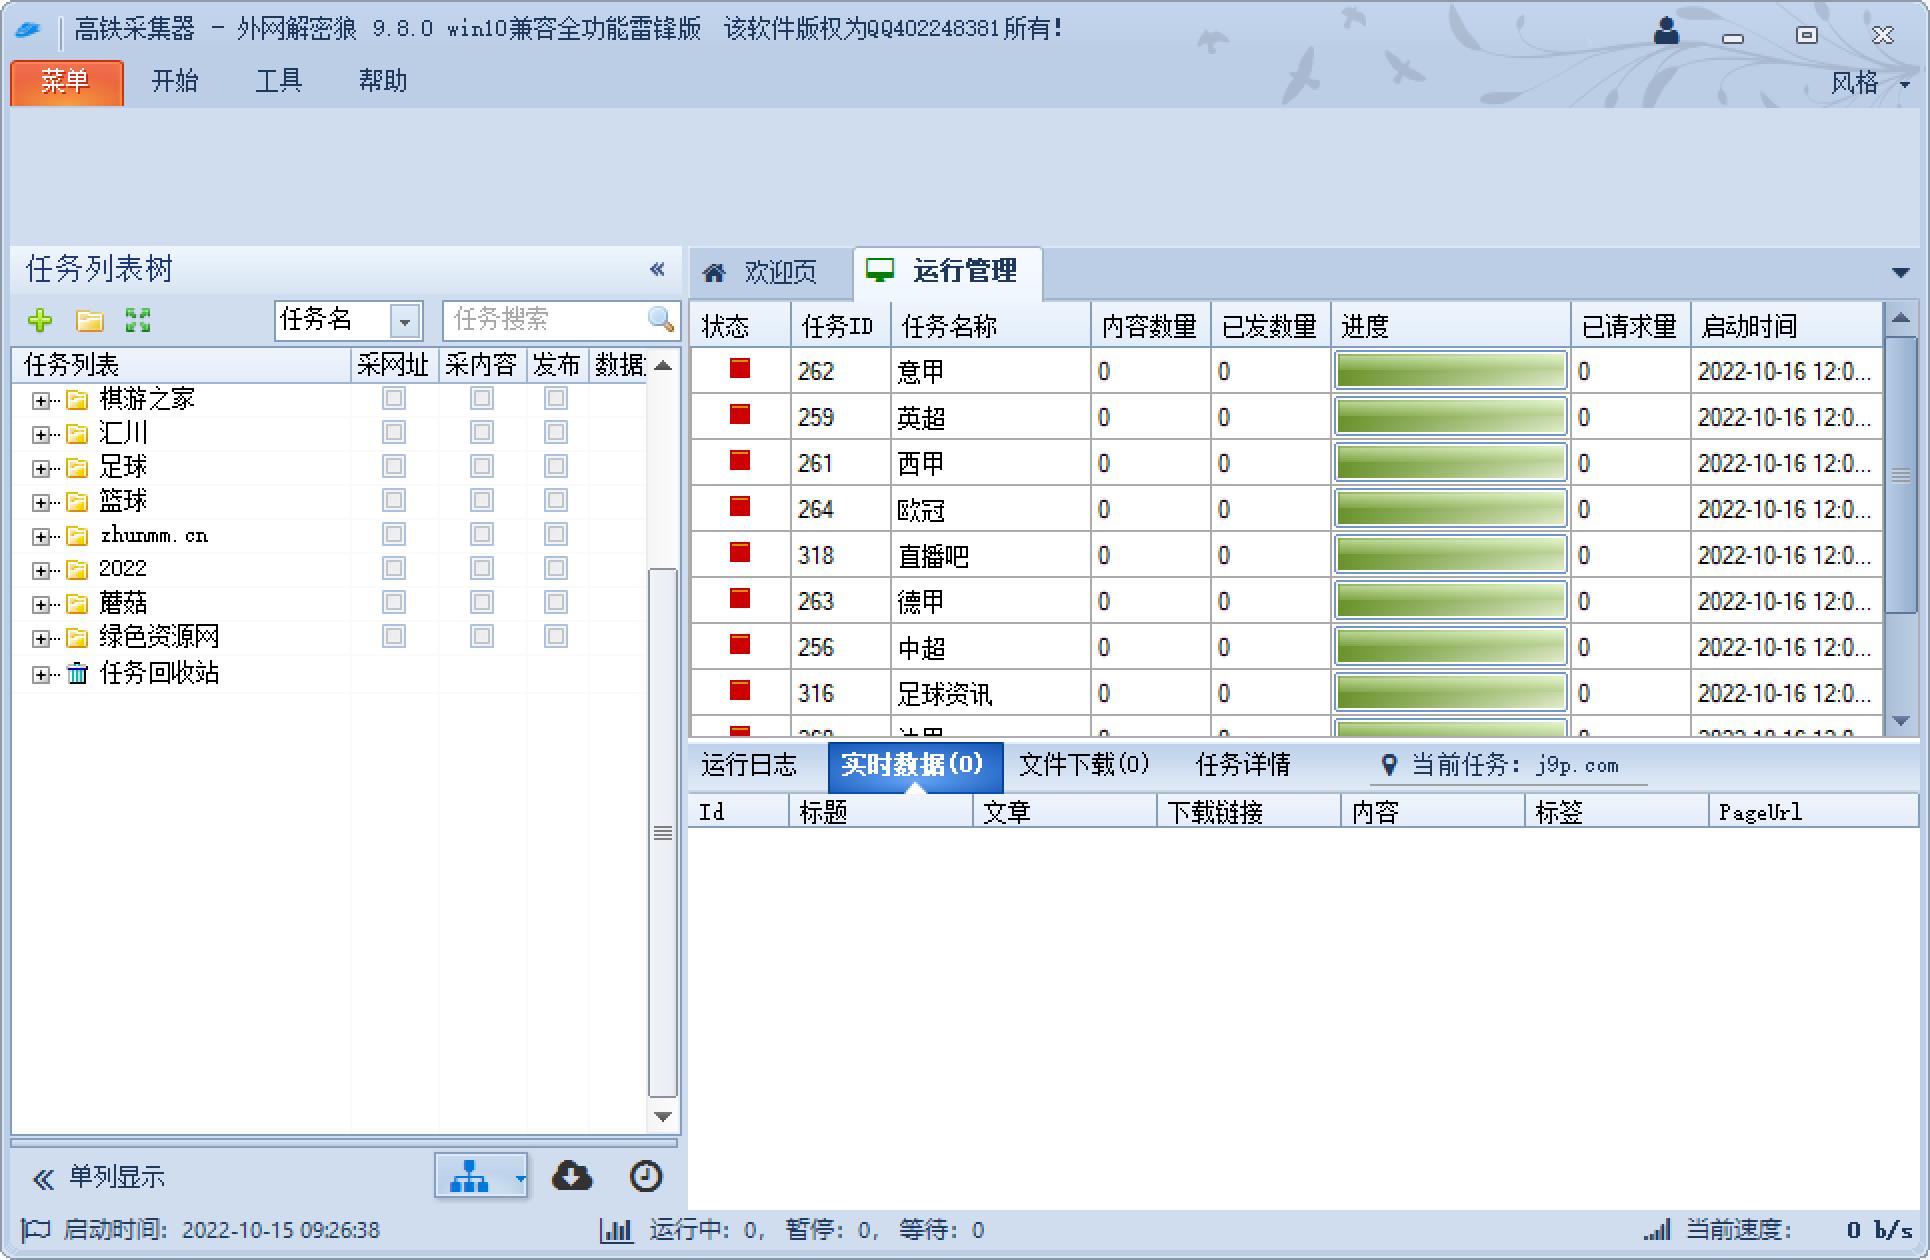Click the bar chart icon in status bar

(x=617, y=1230)
